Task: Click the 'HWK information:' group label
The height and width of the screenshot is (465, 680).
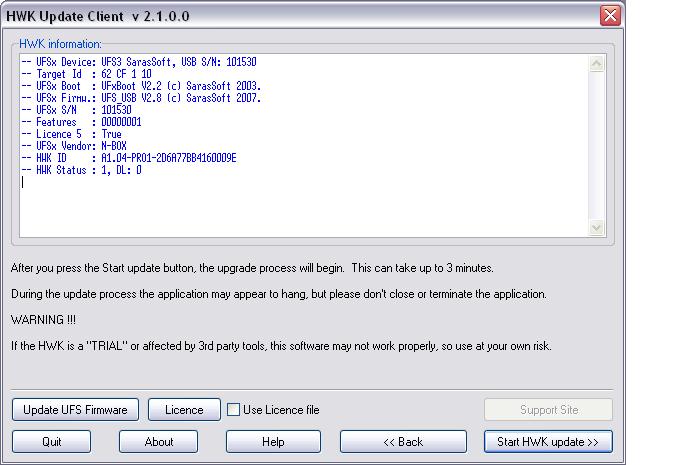Action: tap(60, 44)
